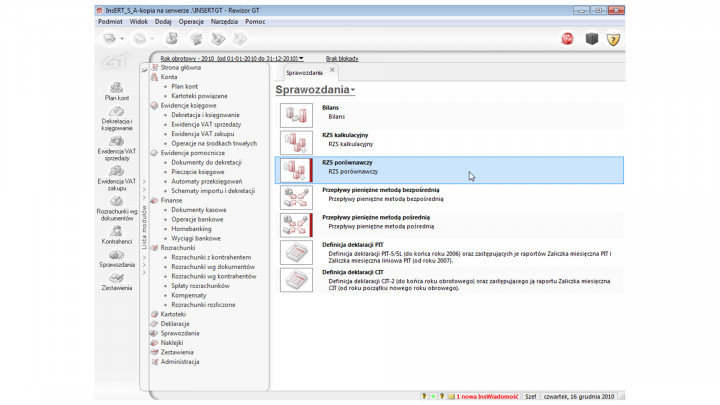Image resolution: width=720 pixels, height=405 pixels.
Task: Click the Brak blokady link
Action: tap(342, 58)
